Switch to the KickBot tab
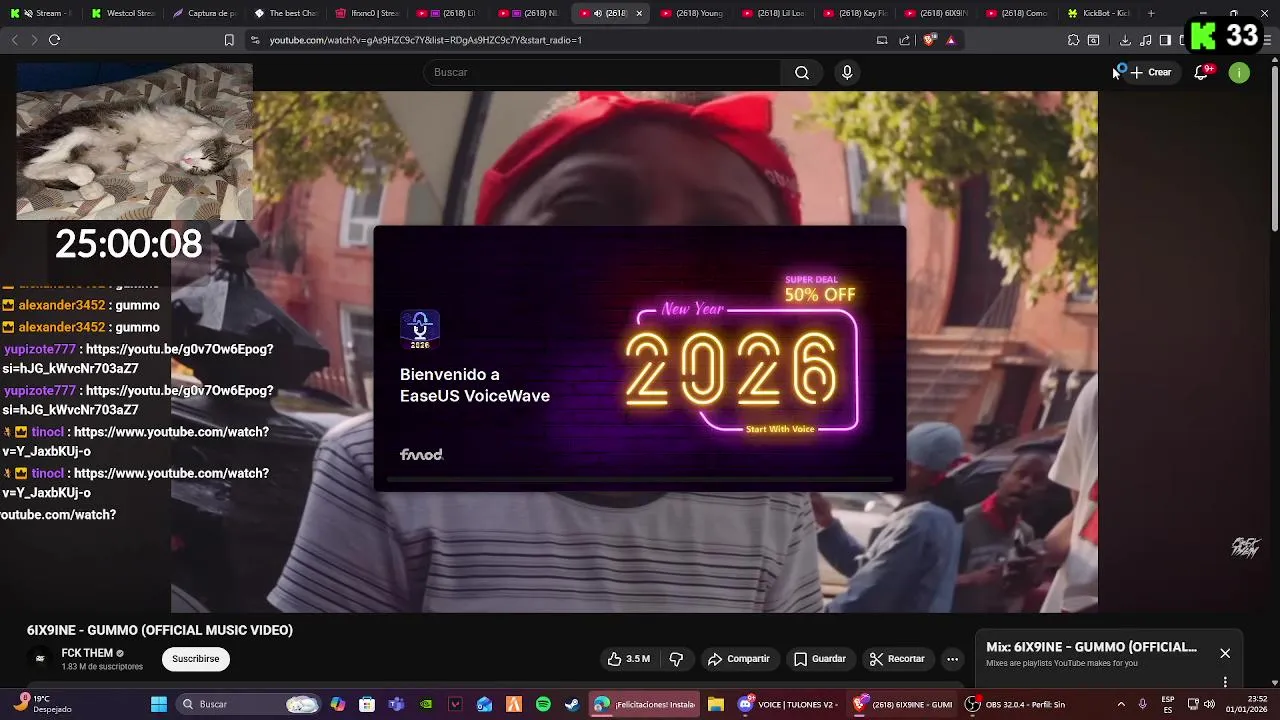The height and width of the screenshot is (720, 1280). [1098, 13]
